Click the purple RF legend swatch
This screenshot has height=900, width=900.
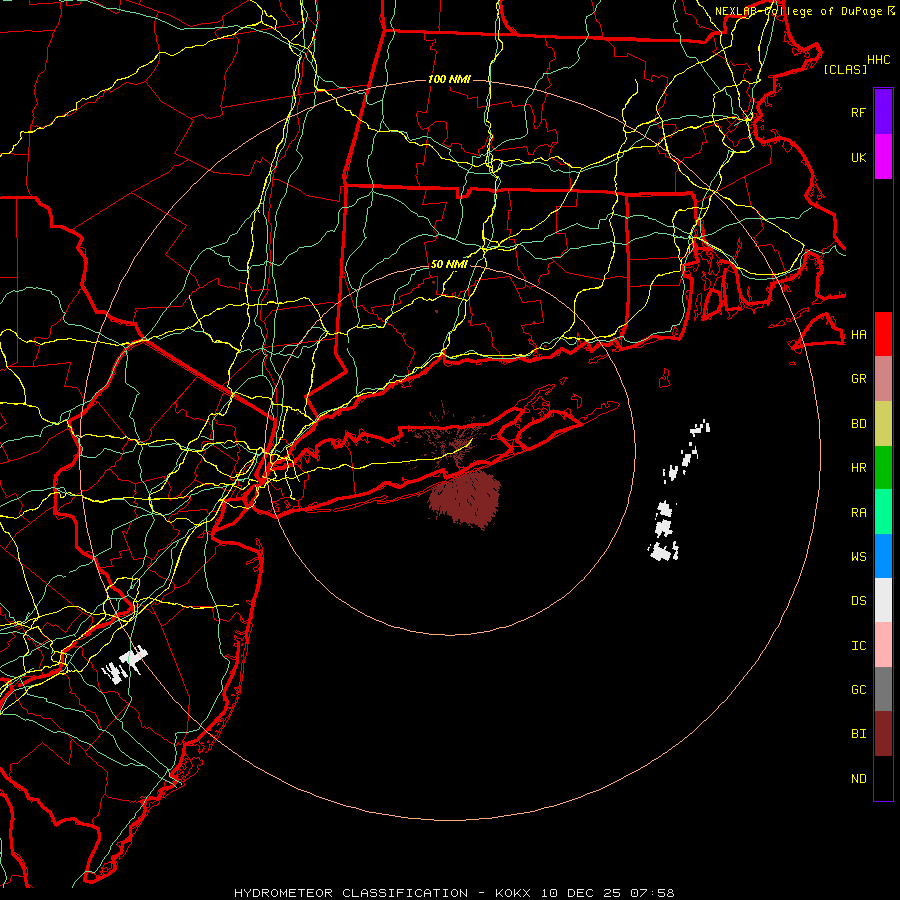[883, 112]
